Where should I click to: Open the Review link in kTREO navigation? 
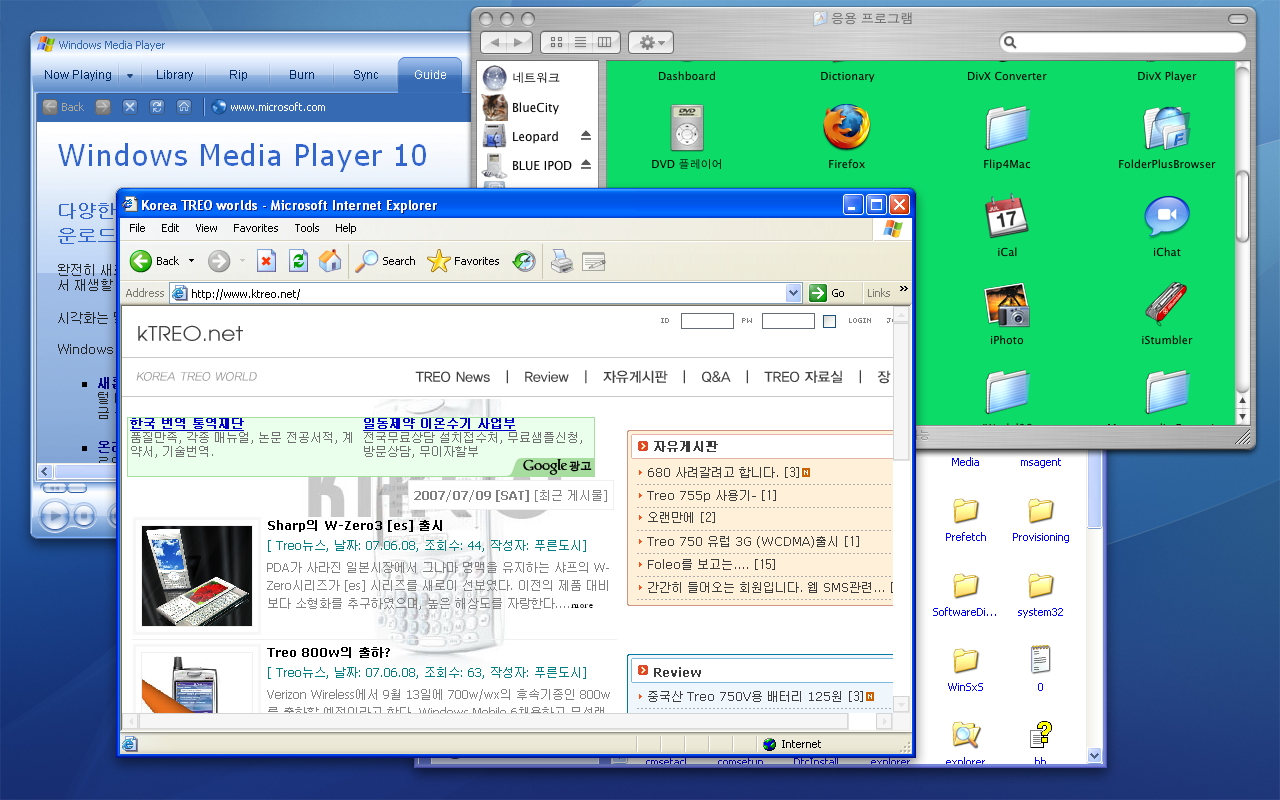[x=546, y=377]
